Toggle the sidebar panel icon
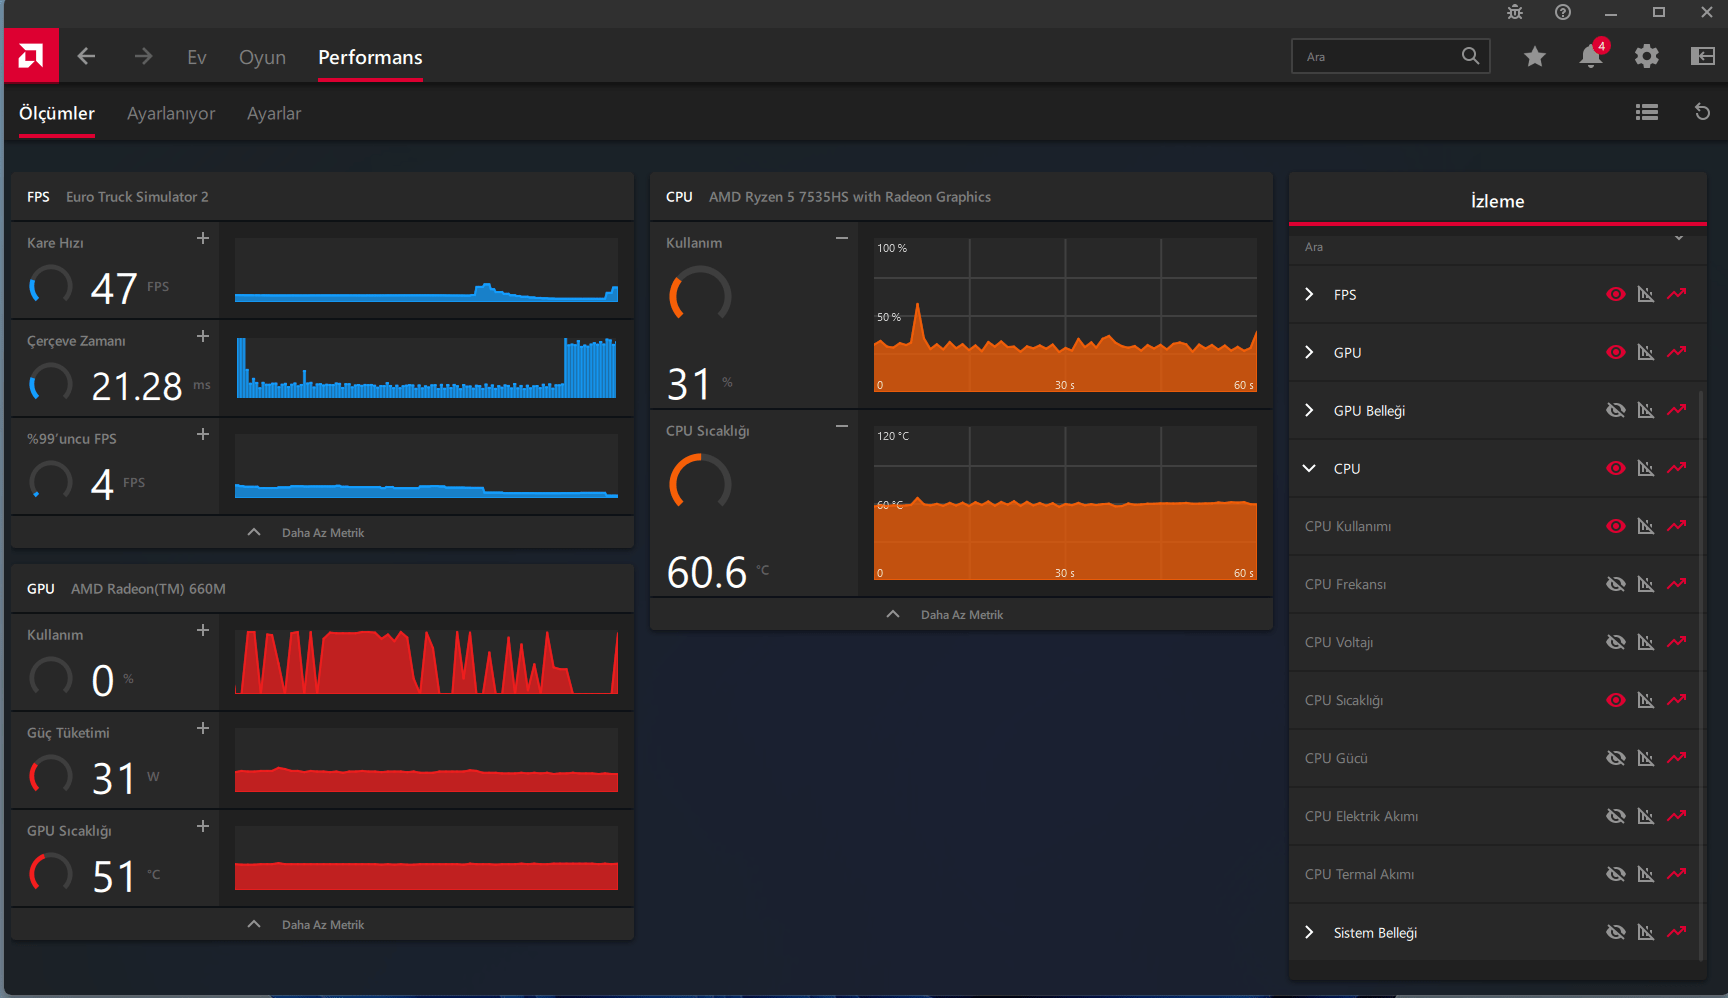 coord(1702,57)
